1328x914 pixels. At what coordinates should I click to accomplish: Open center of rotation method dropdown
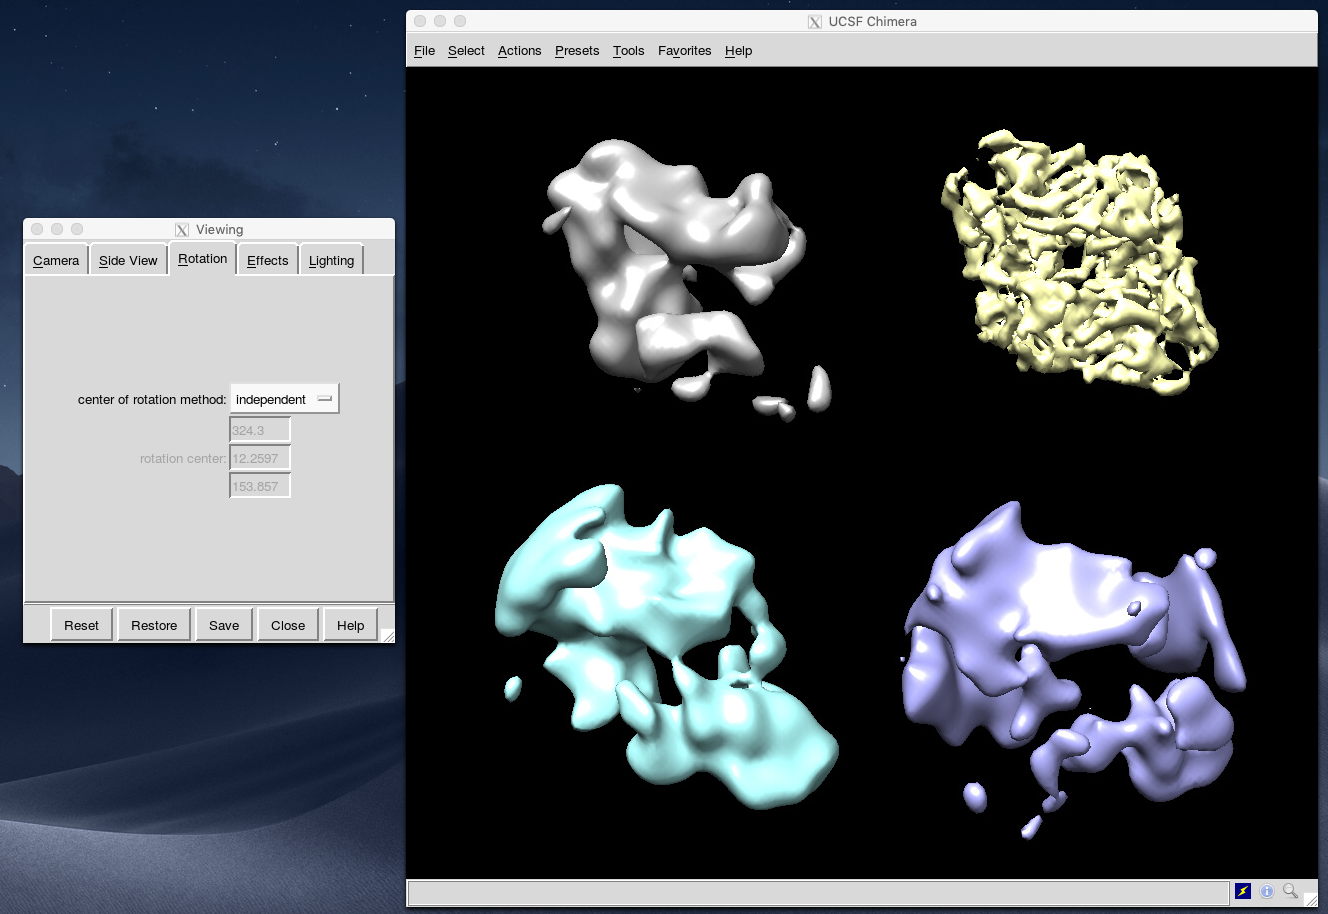tap(284, 399)
